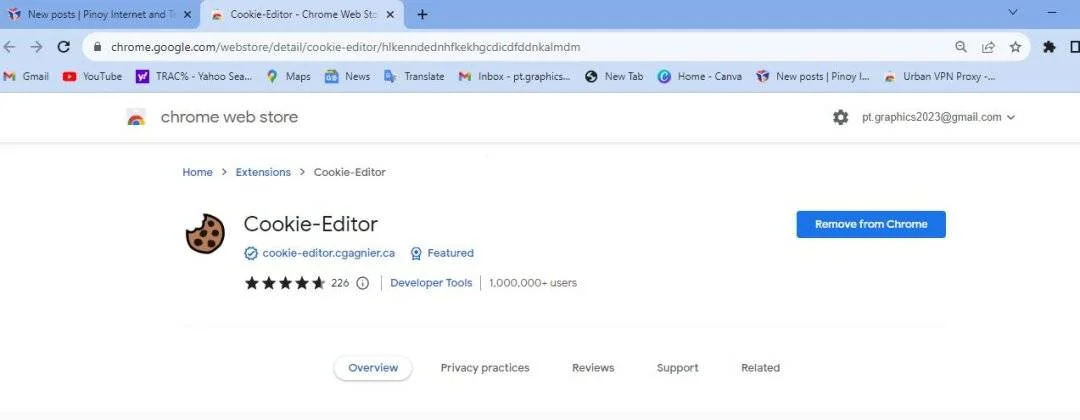This screenshot has height=420, width=1080.
Task: Open the Translate bookmark
Action: [x=414, y=76]
